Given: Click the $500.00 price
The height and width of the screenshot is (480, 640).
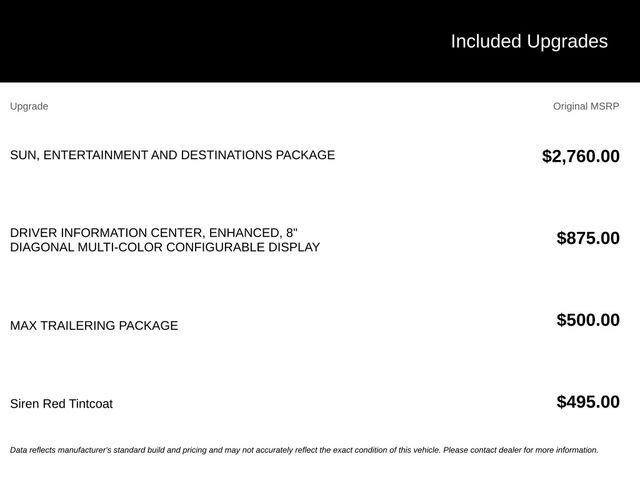Looking at the screenshot, I should tap(588, 320).
